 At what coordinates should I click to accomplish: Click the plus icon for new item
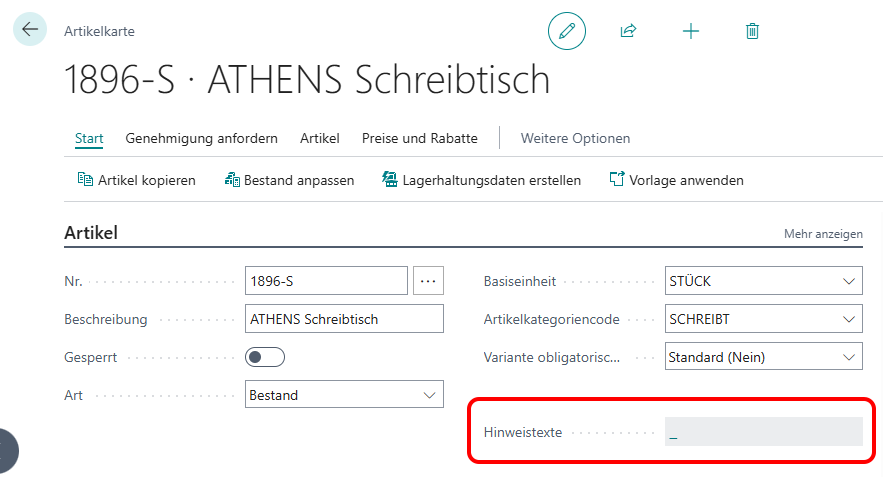tap(691, 31)
